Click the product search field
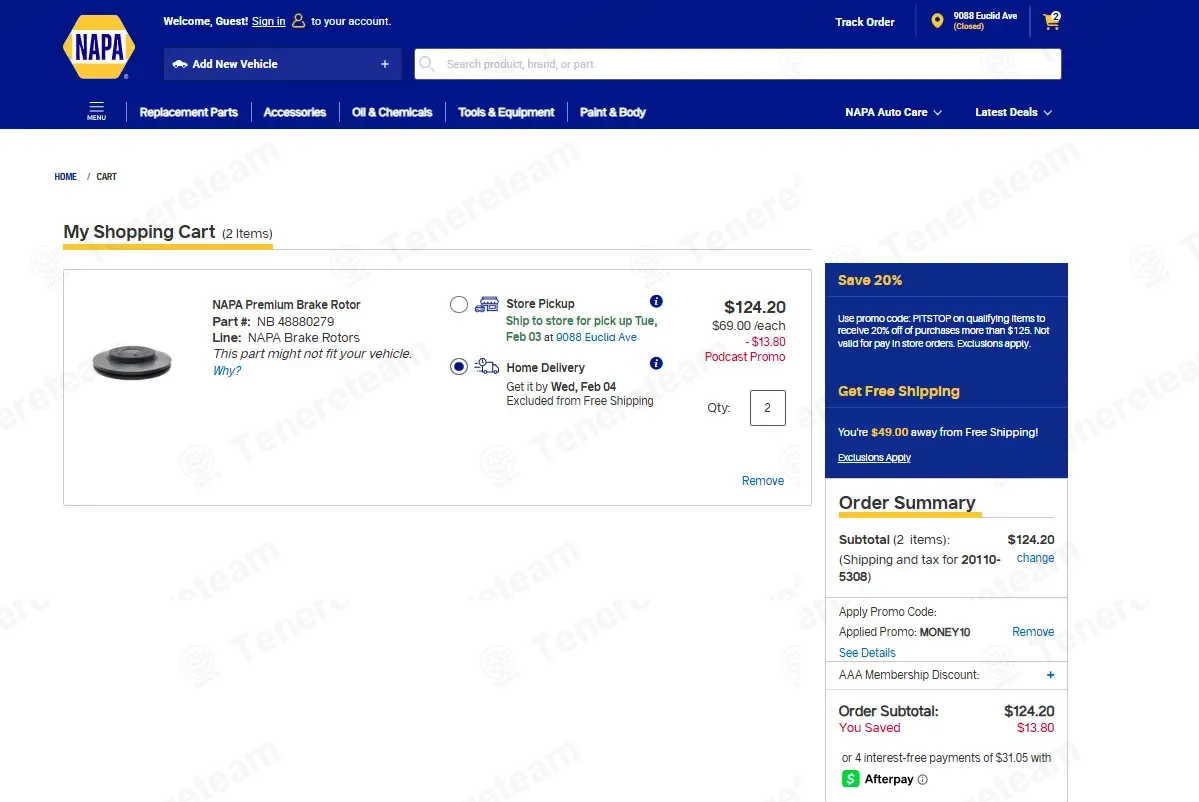Image resolution: width=1199 pixels, height=802 pixels. (738, 64)
